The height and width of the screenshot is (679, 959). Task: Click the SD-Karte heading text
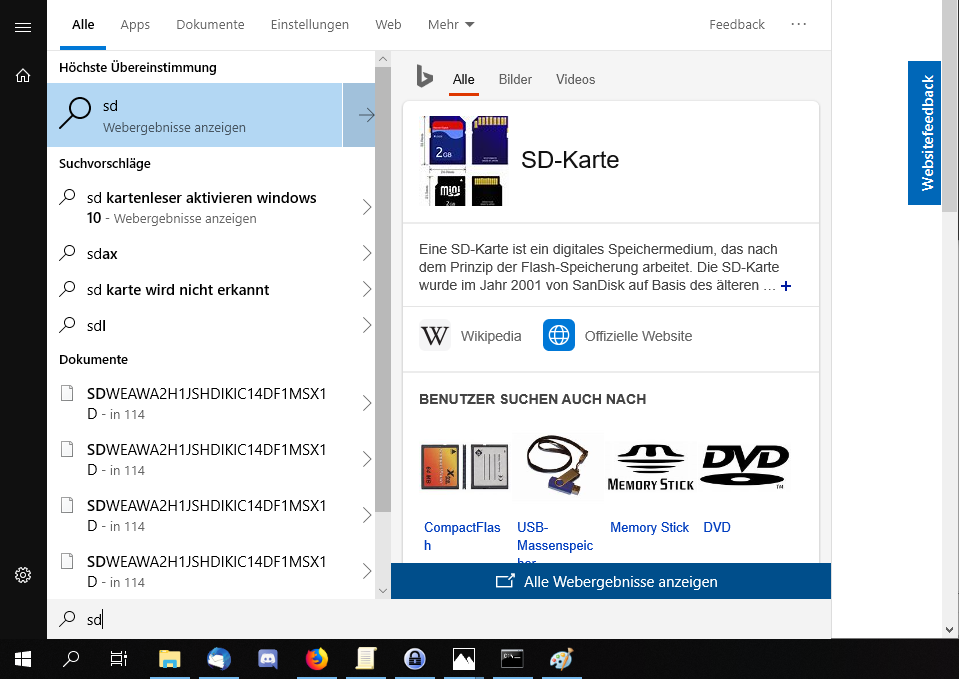click(x=570, y=160)
